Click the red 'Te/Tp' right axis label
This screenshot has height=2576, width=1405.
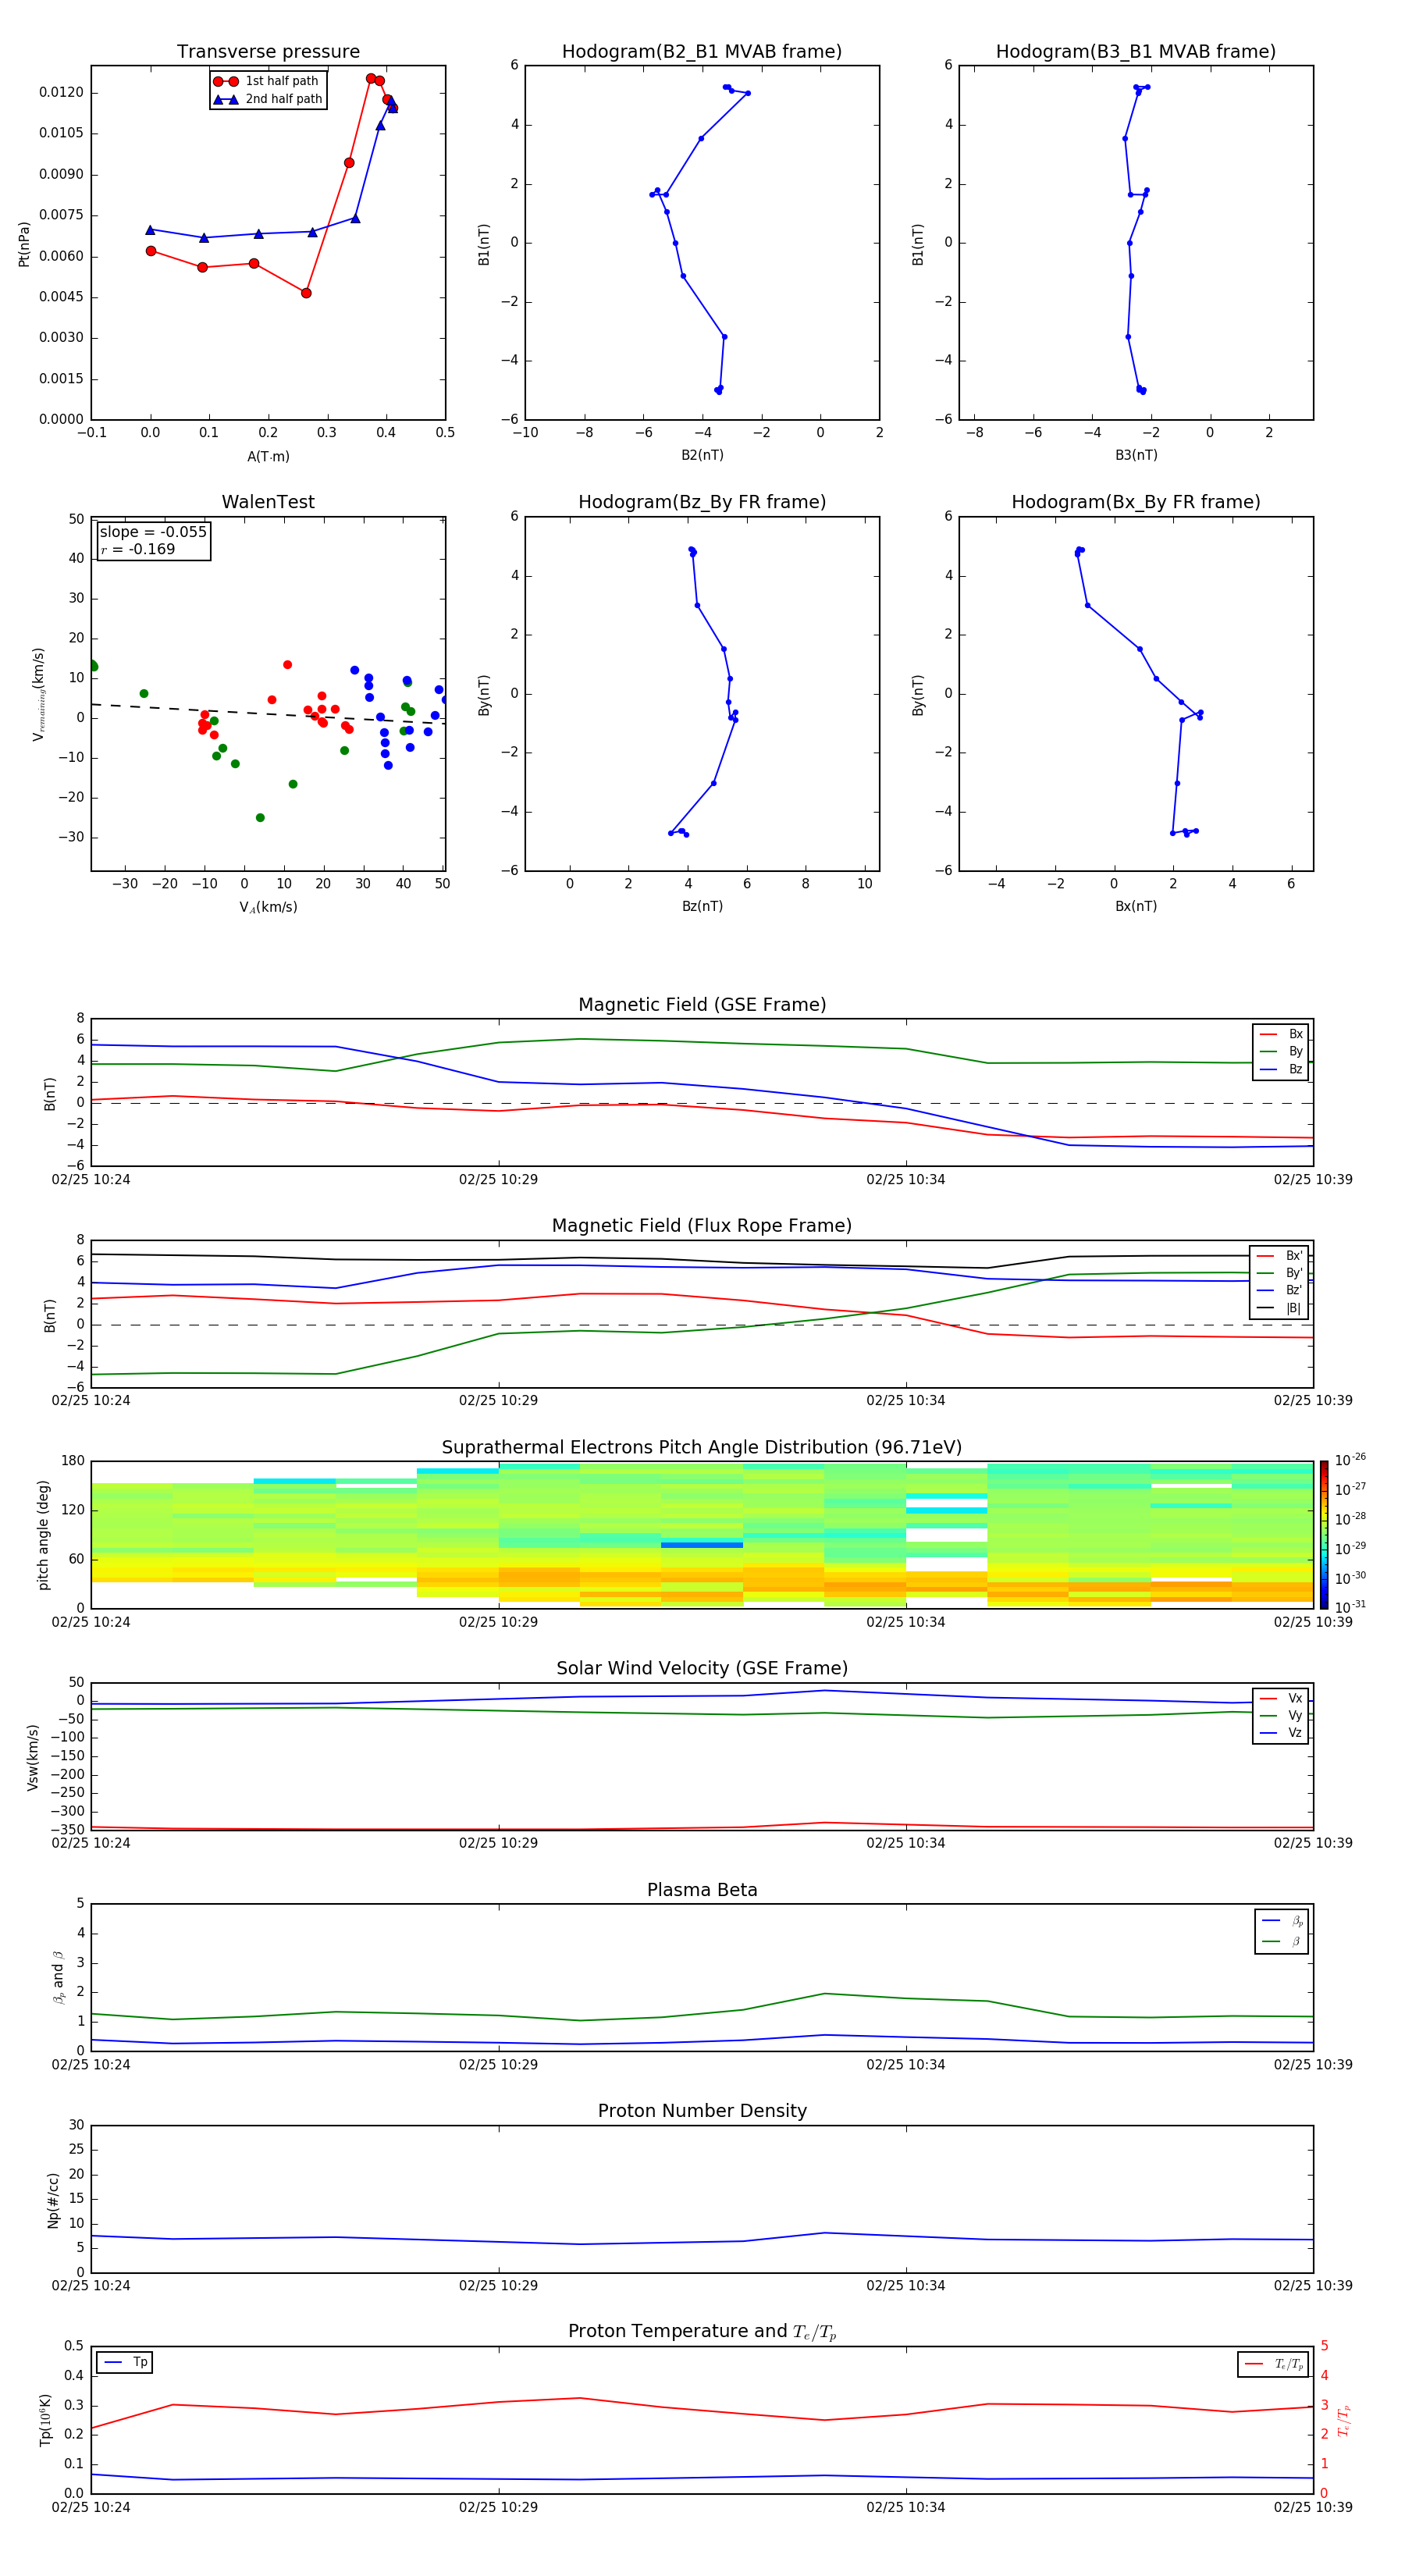[1343, 2420]
